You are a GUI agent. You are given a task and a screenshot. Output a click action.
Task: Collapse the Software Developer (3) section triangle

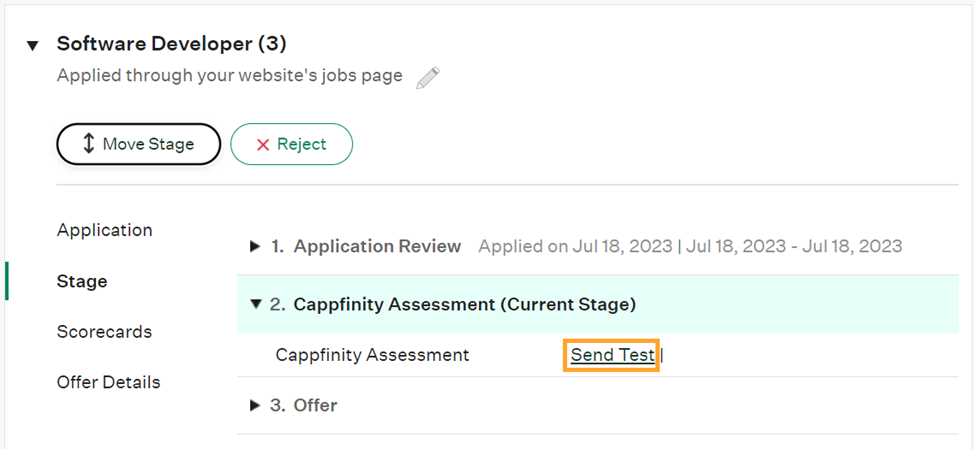pos(33,45)
